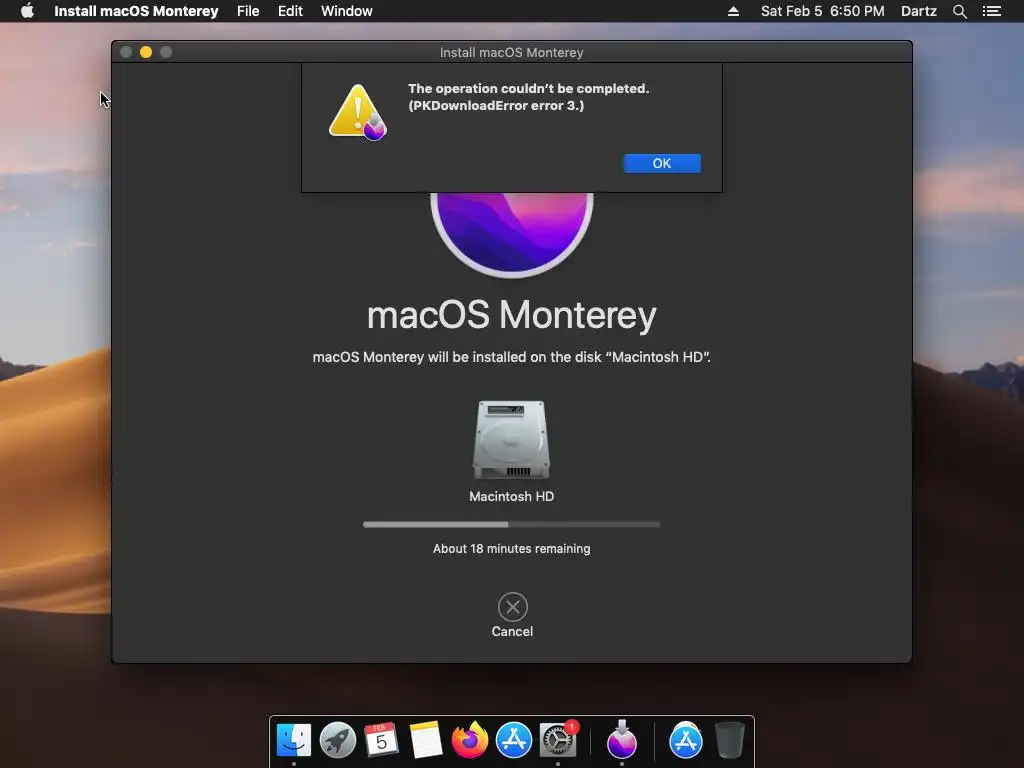Select the Macintosh HD disk icon
1024x768 pixels.
[511, 440]
